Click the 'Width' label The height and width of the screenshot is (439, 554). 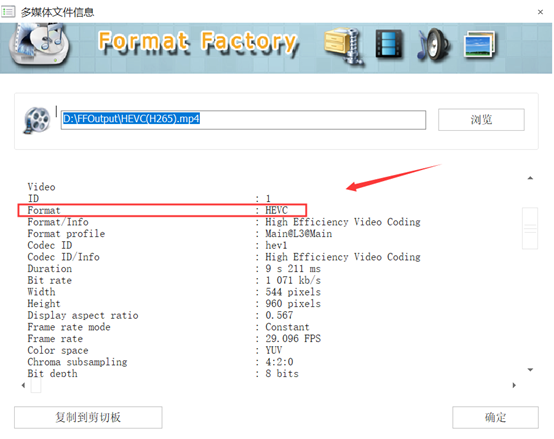41,292
